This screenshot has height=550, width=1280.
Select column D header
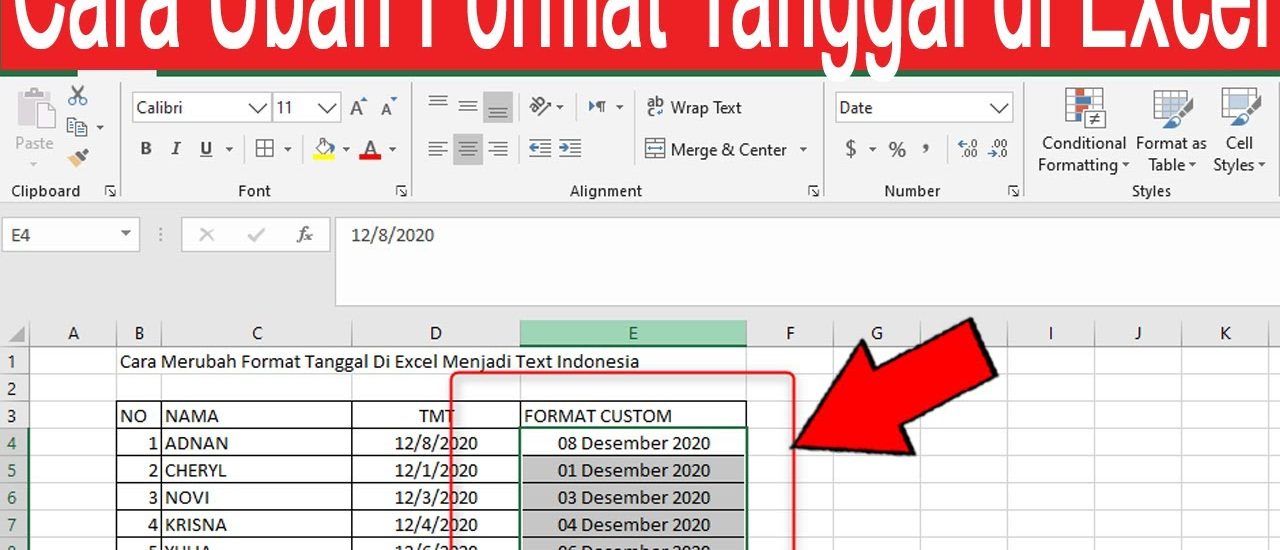tap(436, 333)
